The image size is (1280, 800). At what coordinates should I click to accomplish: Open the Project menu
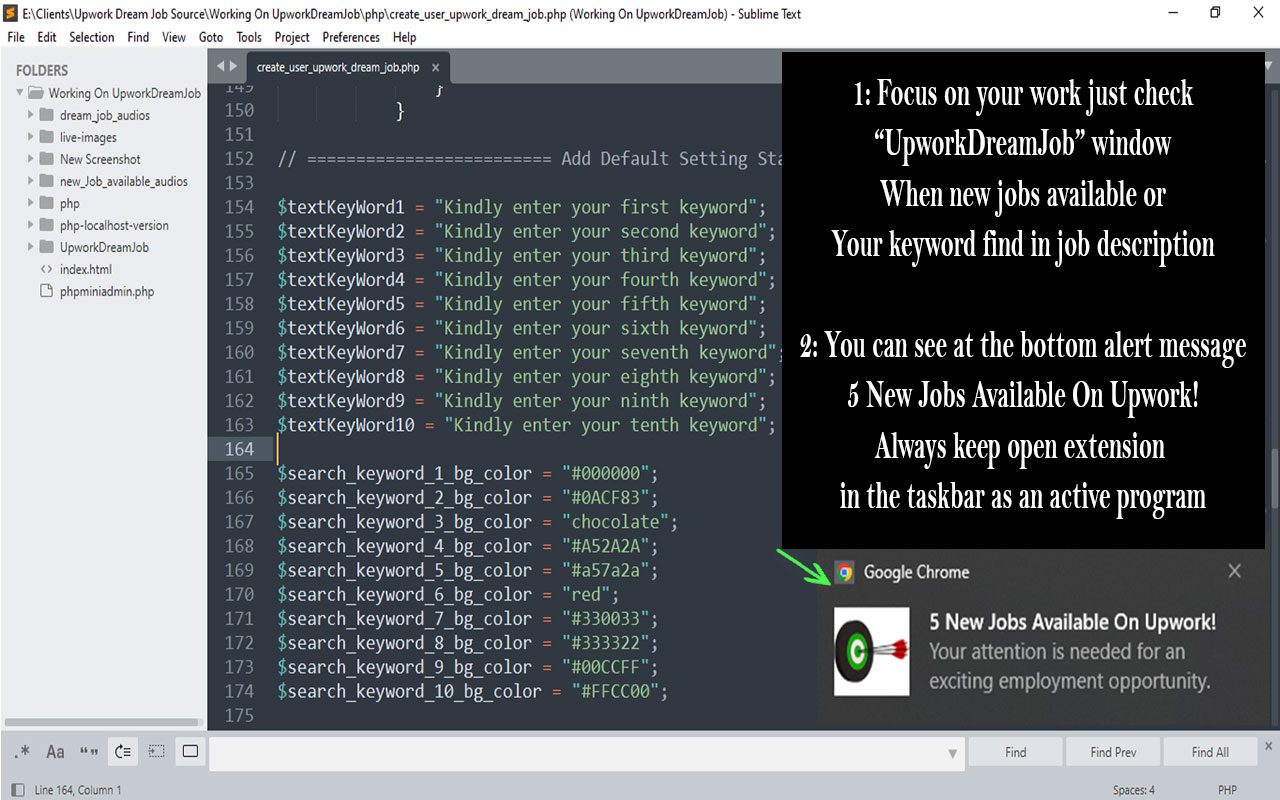[x=292, y=37]
